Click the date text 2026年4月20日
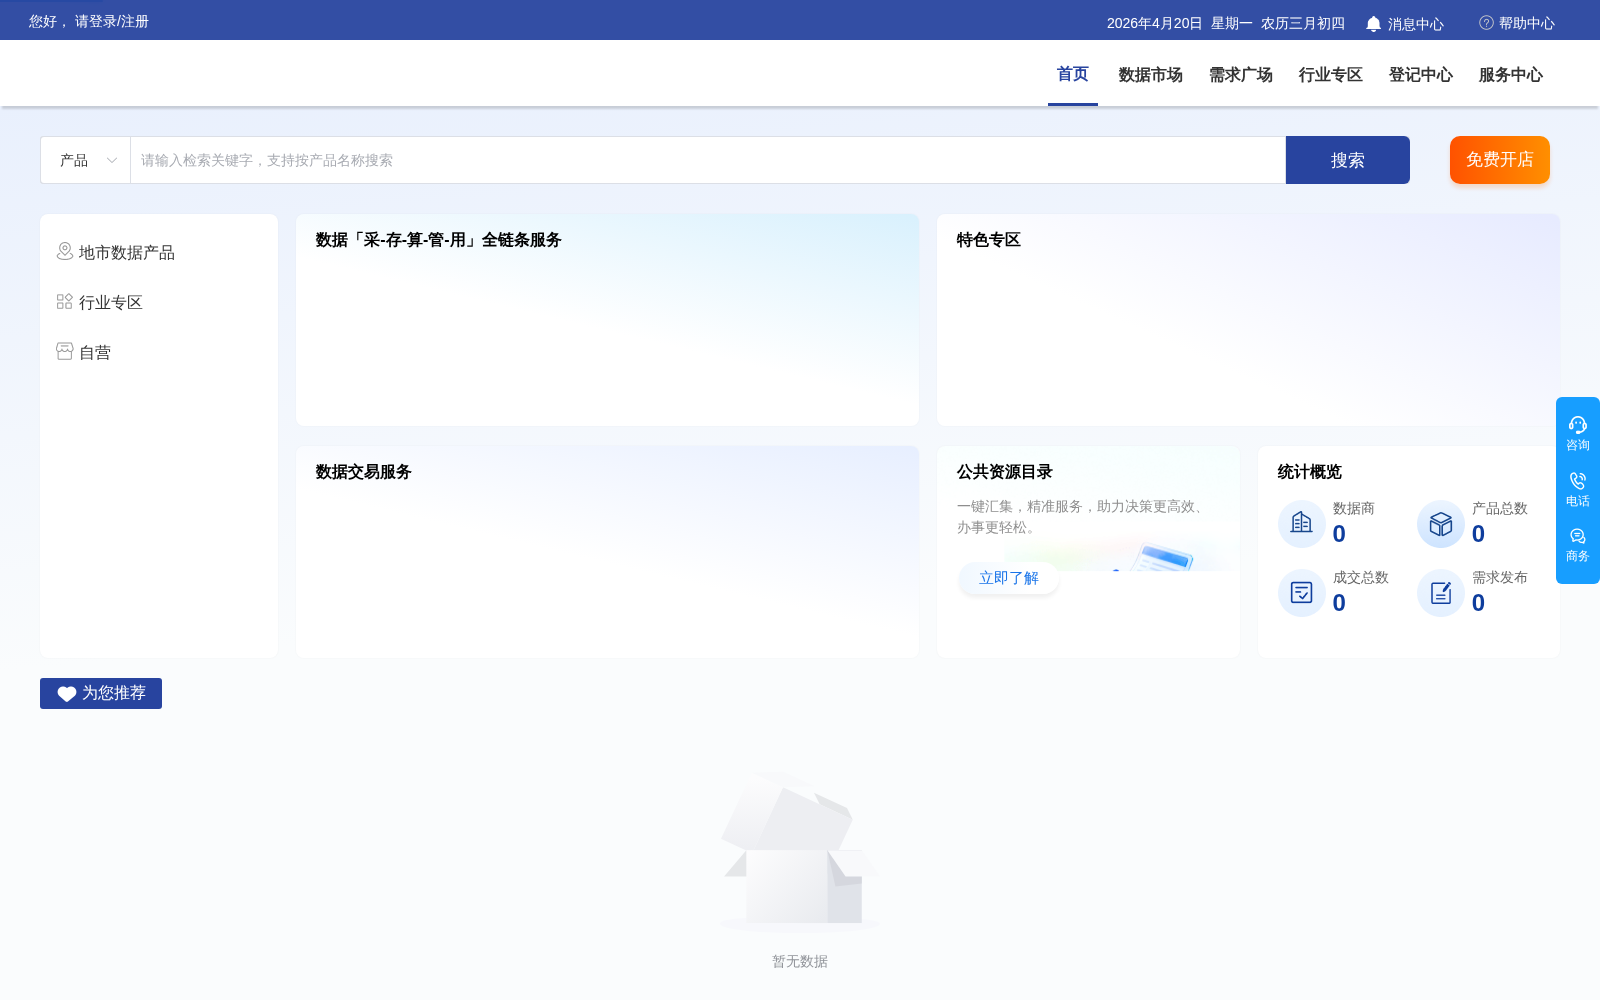Viewport: 1600px width, 1000px height. (1154, 23)
